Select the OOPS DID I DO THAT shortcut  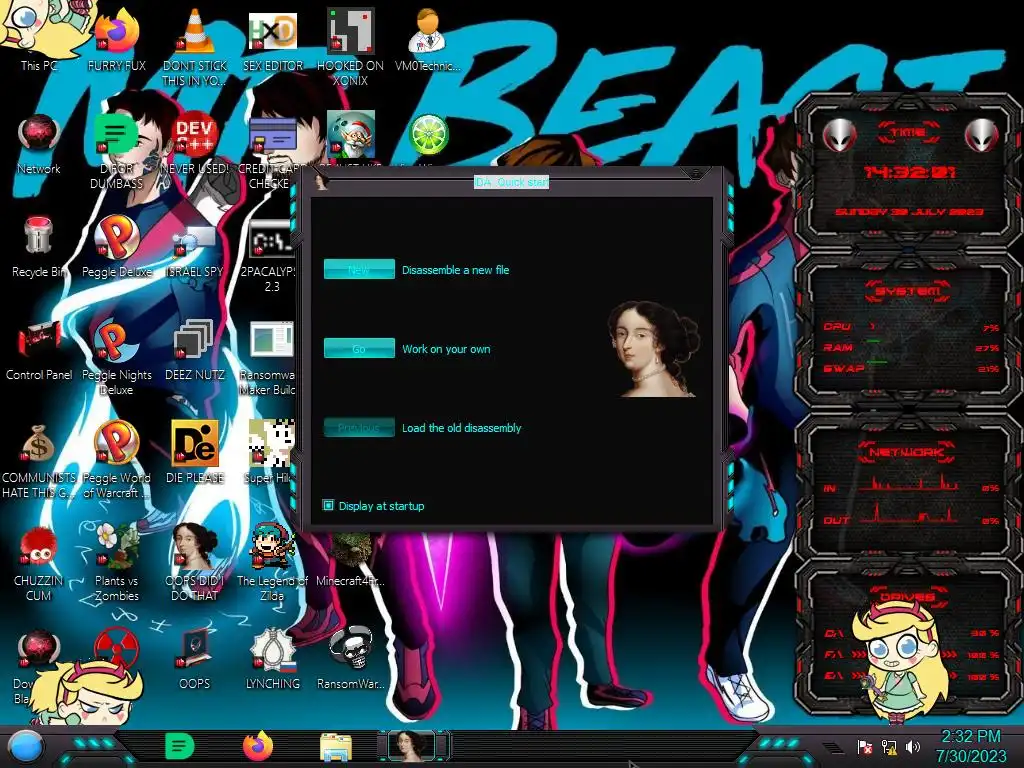(195, 562)
